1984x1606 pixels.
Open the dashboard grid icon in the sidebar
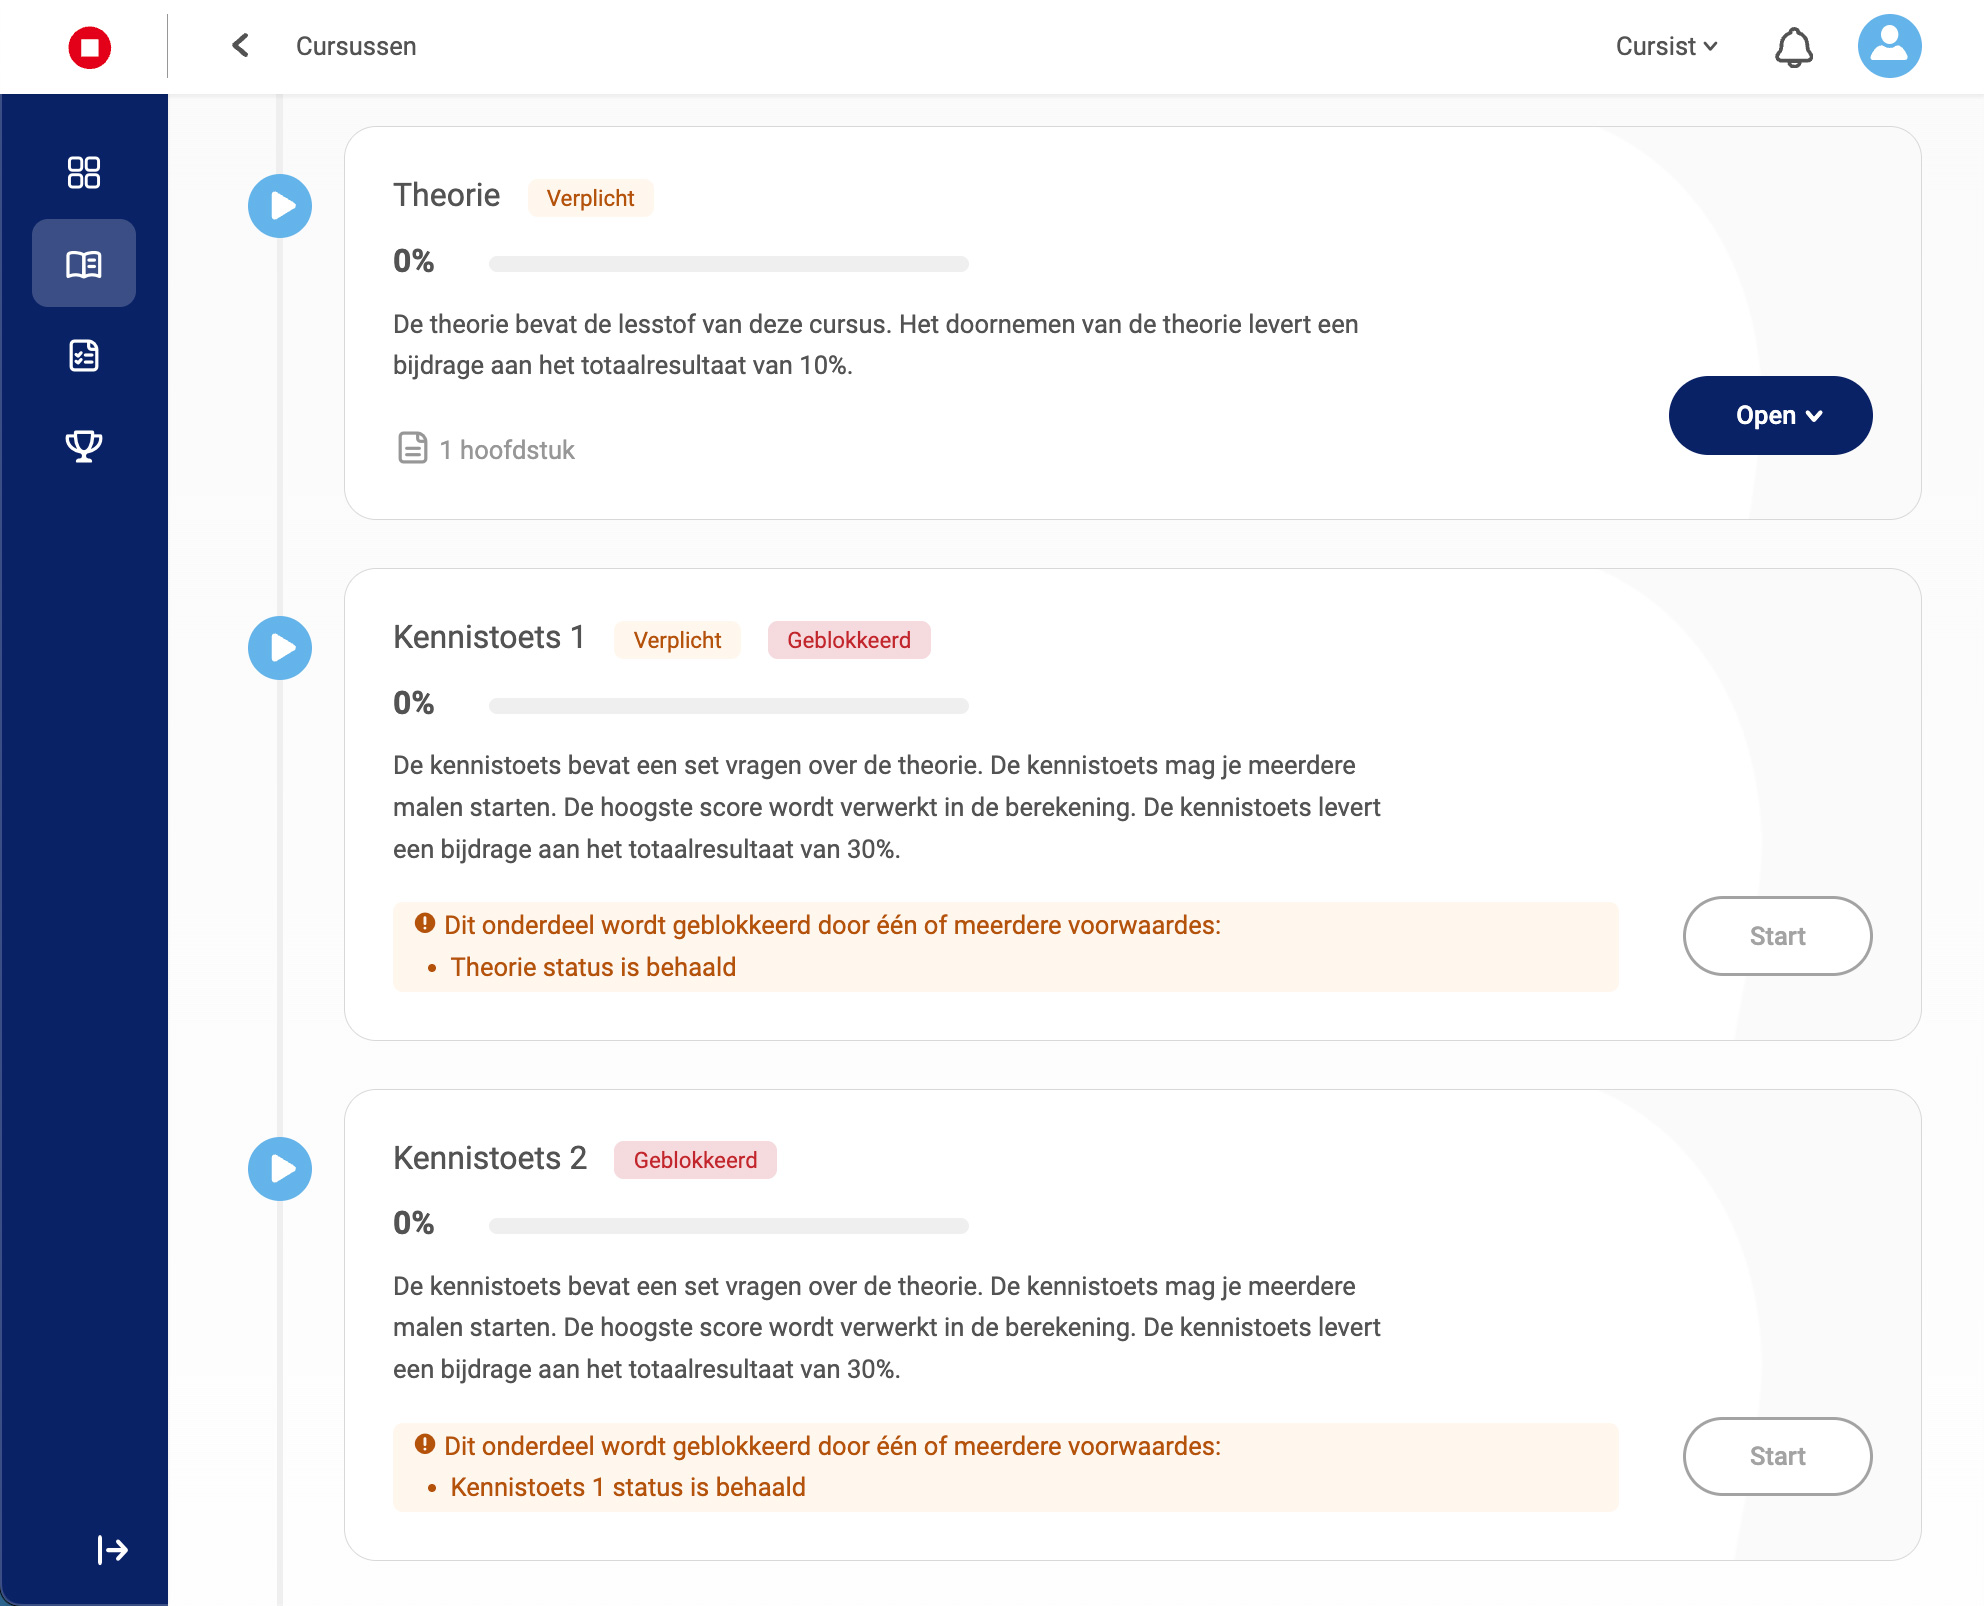click(84, 173)
